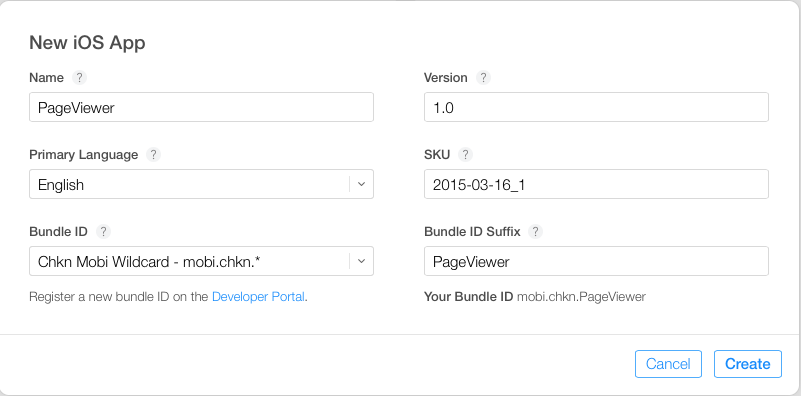The image size is (801, 396).
Task: Click the Name field containing PageViewer
Action: [x=201, y=107]
